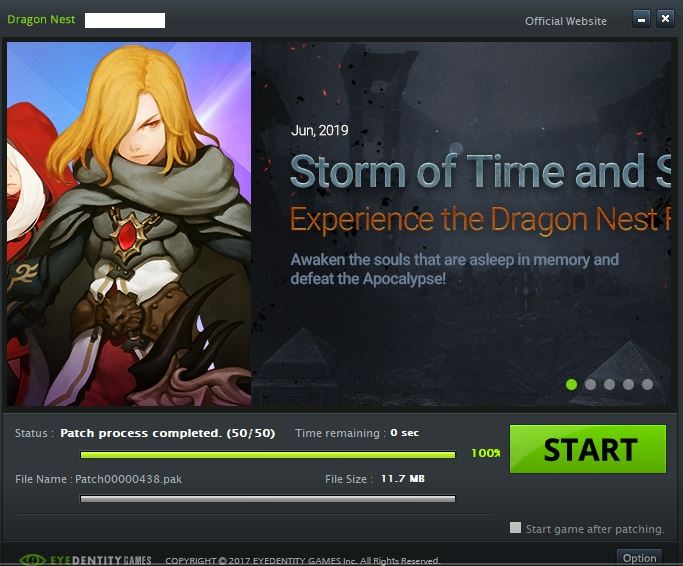
Task: Close the Dragon Nest launcher window
Action: tap(665, 19)
